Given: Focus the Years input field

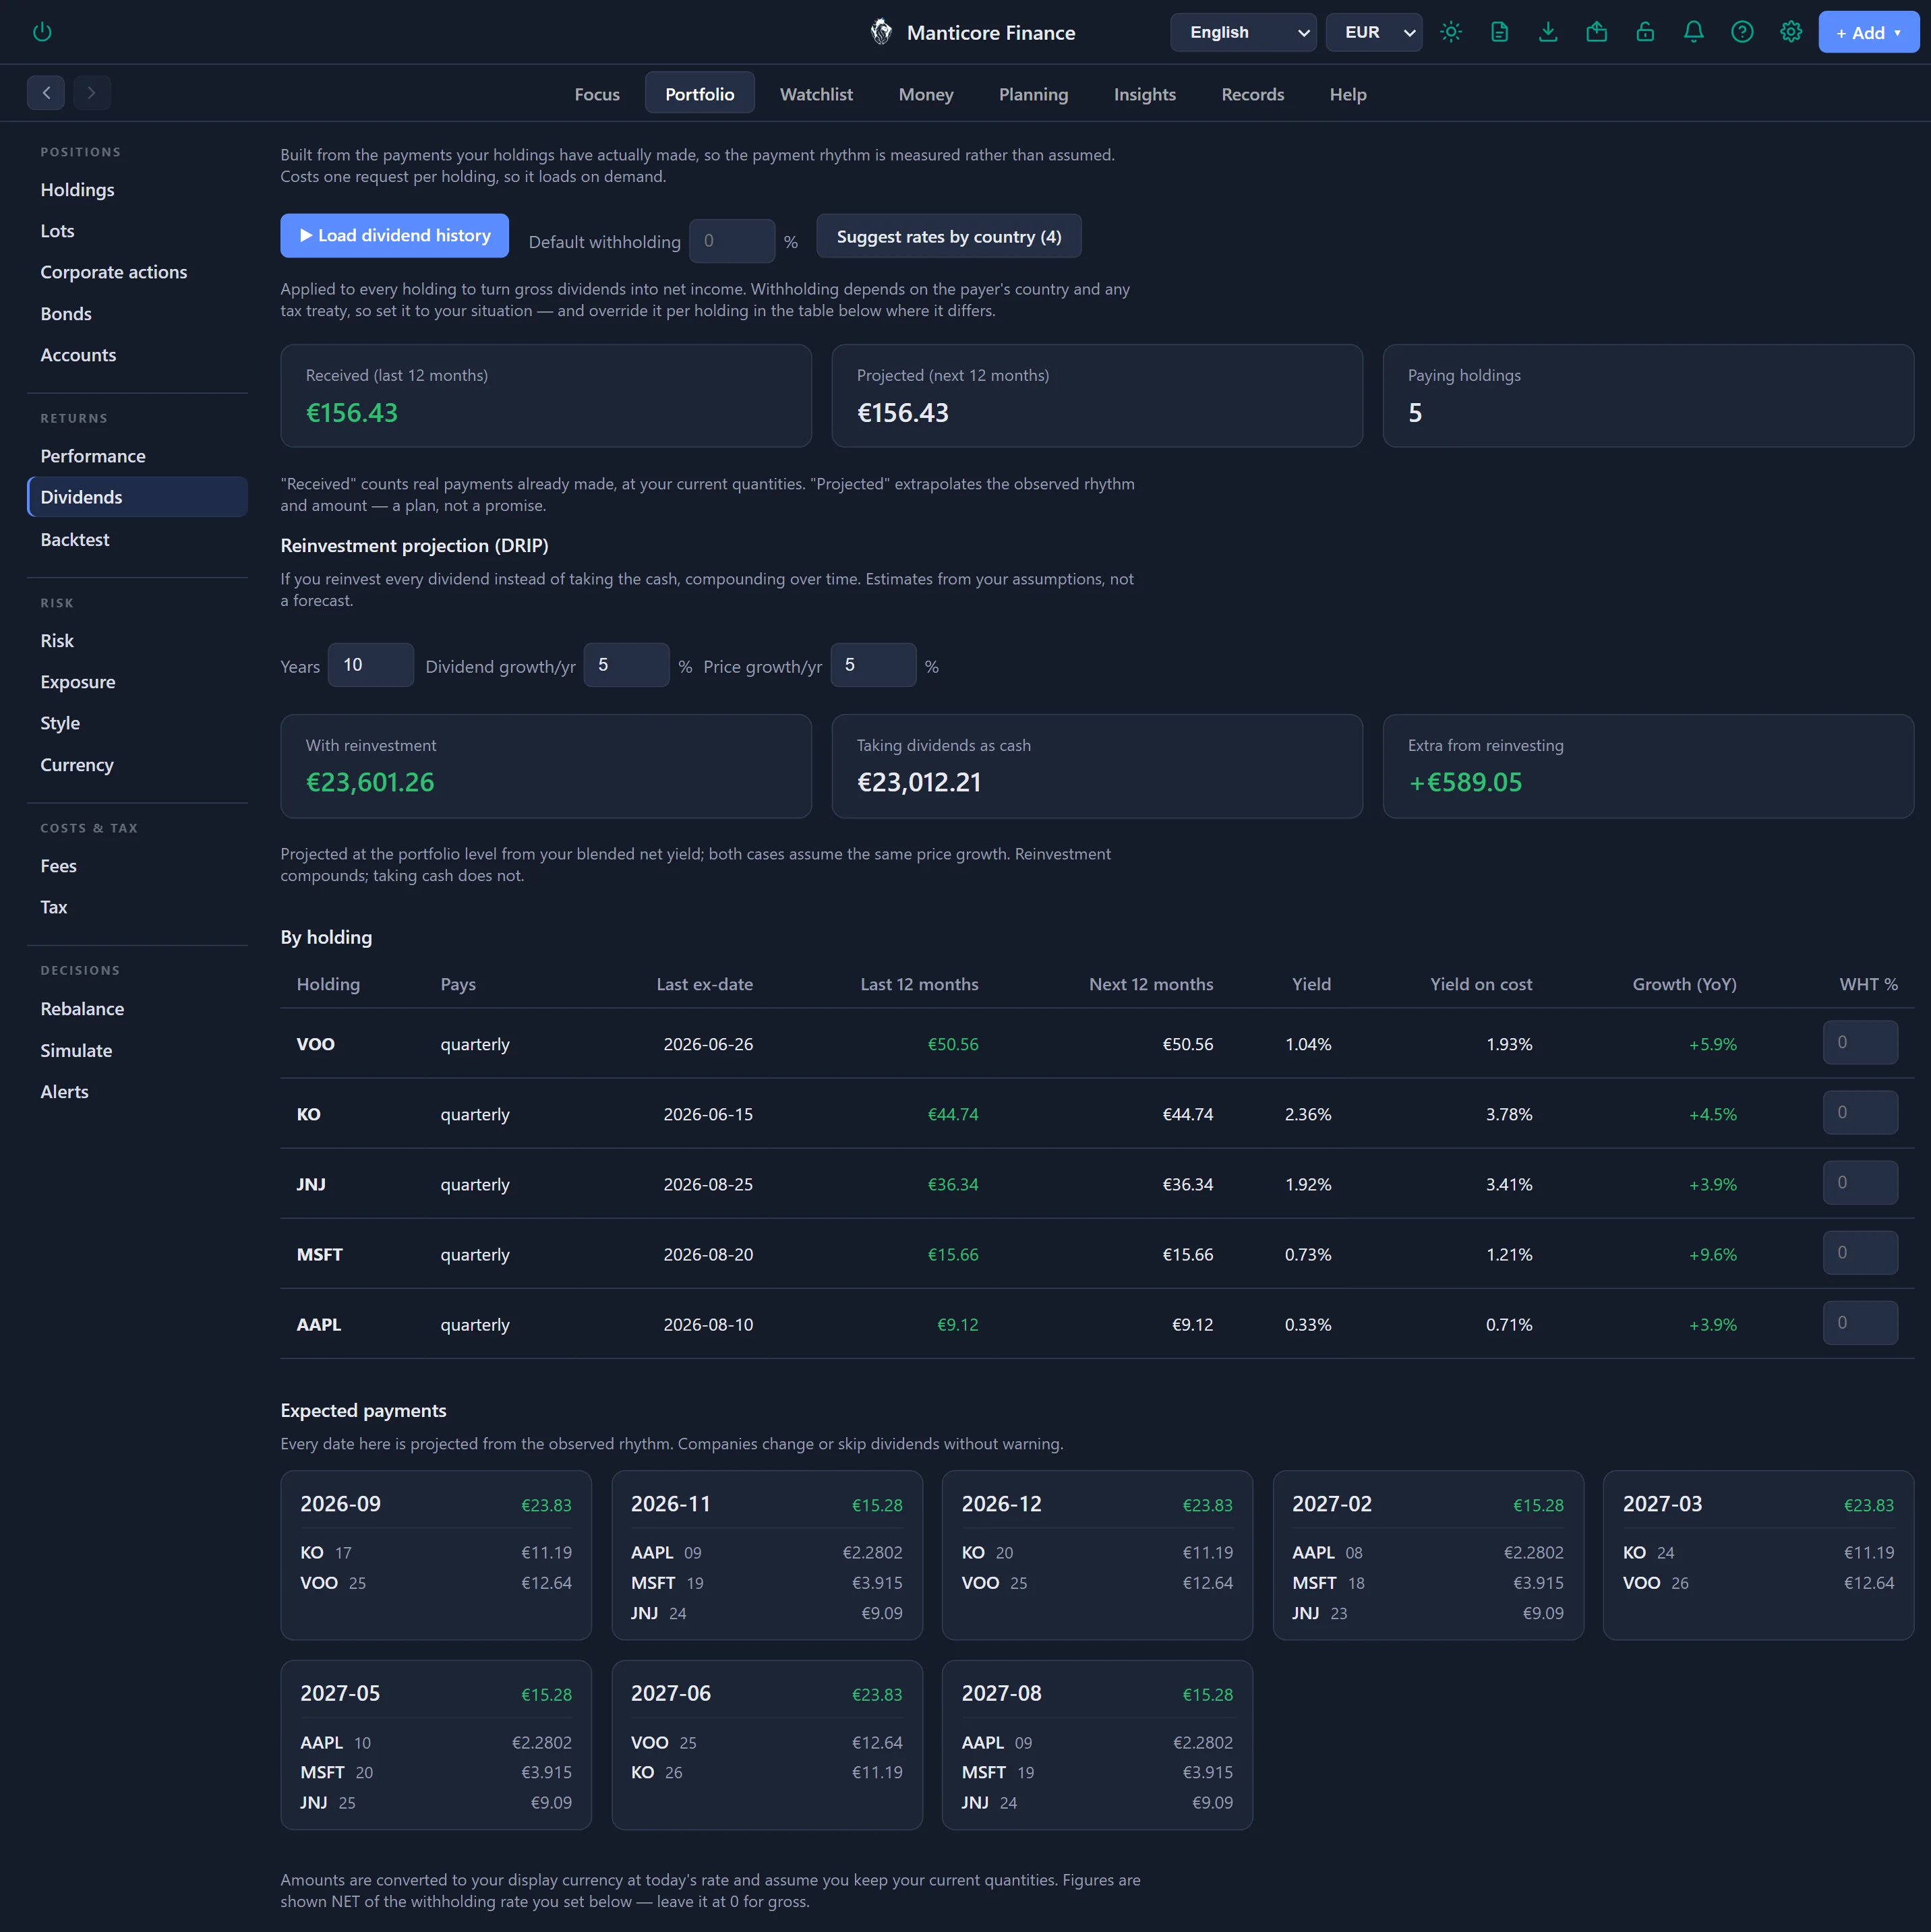Looking at the screenshot, I should coord(371,665).
